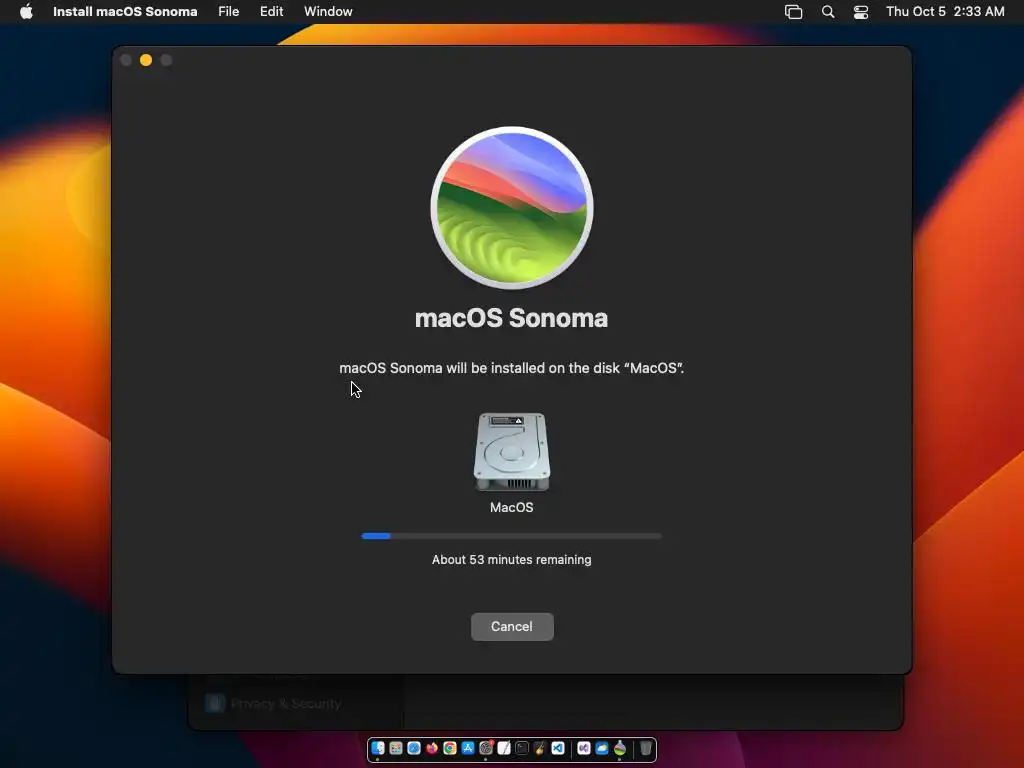Open Terminal from the Dock
This screenshot has width=1024, height=768.
[x=522, y=748]
